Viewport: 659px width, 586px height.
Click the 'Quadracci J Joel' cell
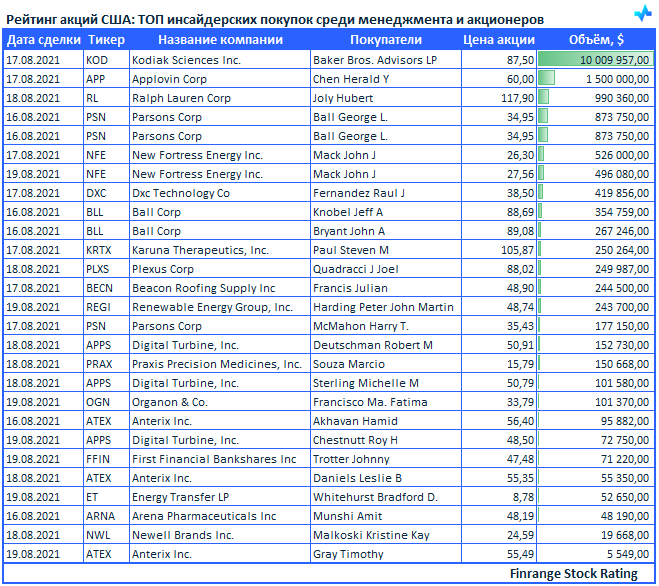coord(386,269)
